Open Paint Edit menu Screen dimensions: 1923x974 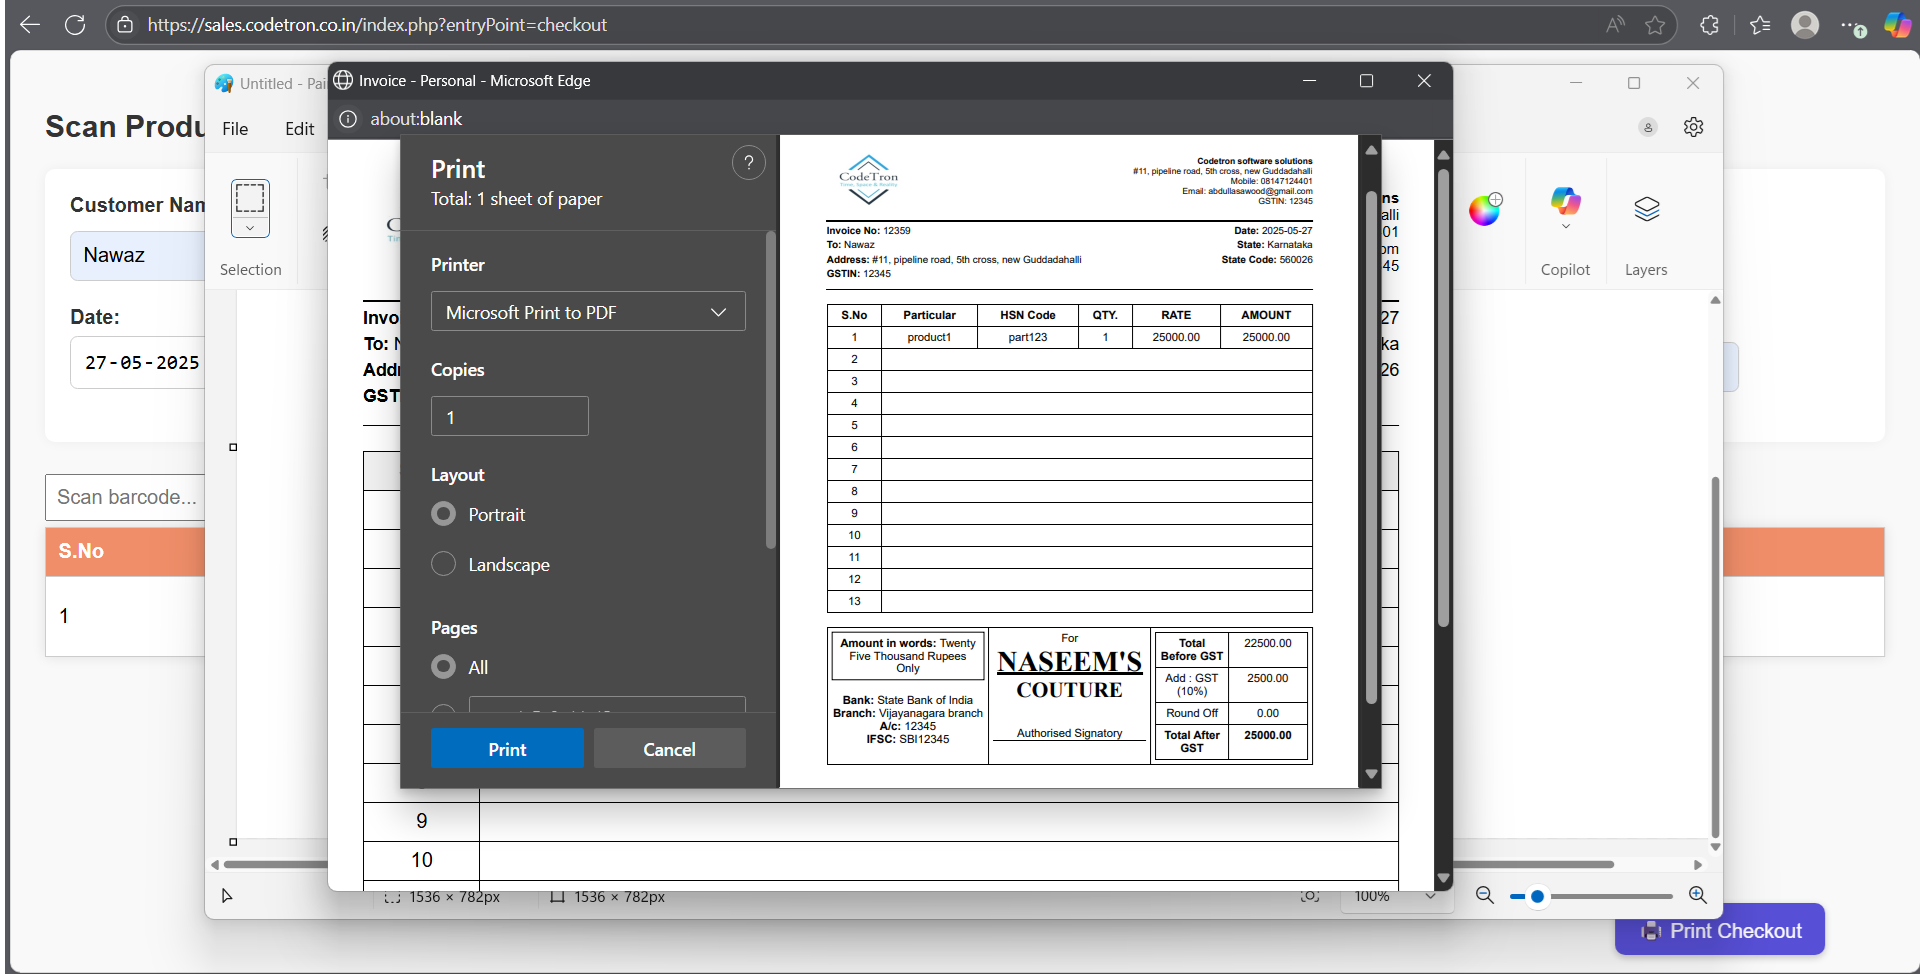pyautogui.click(x=299, y=129)
